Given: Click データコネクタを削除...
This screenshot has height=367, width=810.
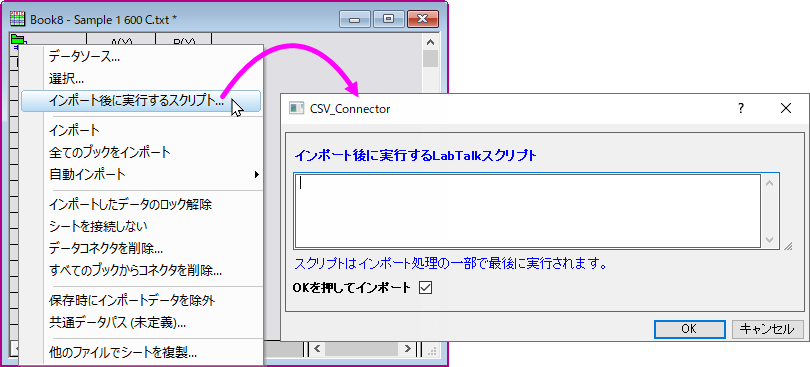Looking at the screenshot, I should coord(141,248).
